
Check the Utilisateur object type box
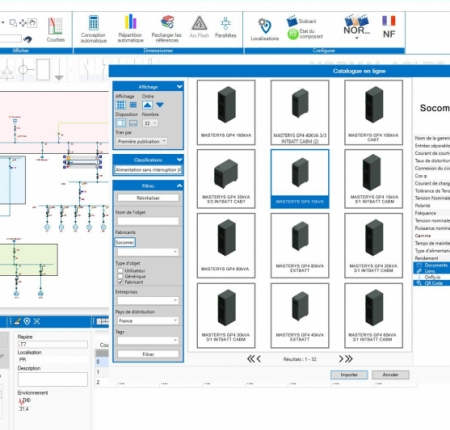120,271
